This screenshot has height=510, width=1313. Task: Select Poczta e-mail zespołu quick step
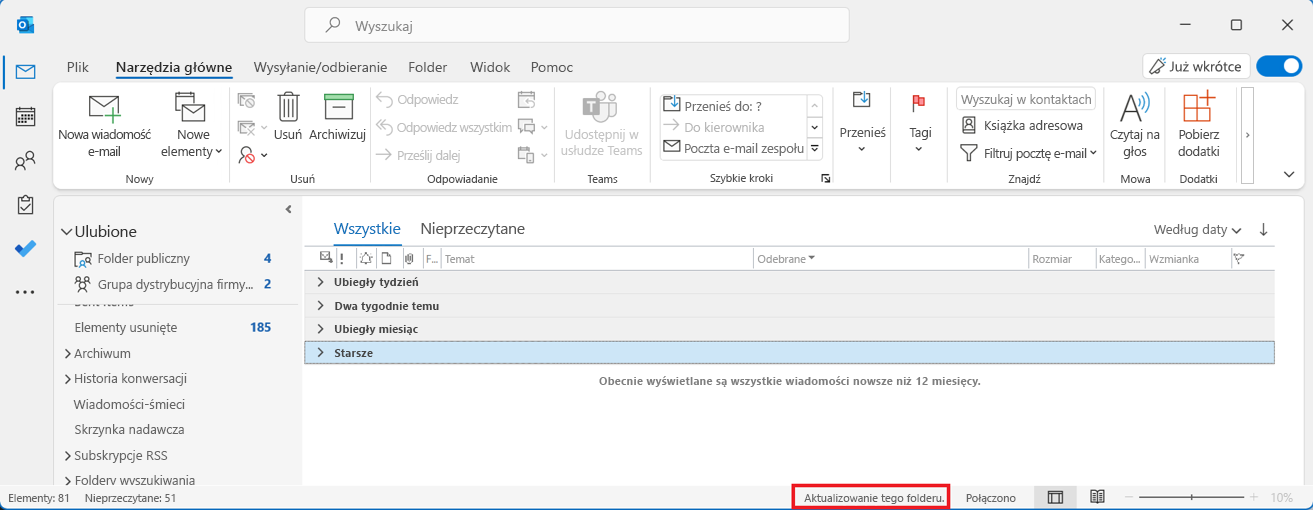(732, 148)
